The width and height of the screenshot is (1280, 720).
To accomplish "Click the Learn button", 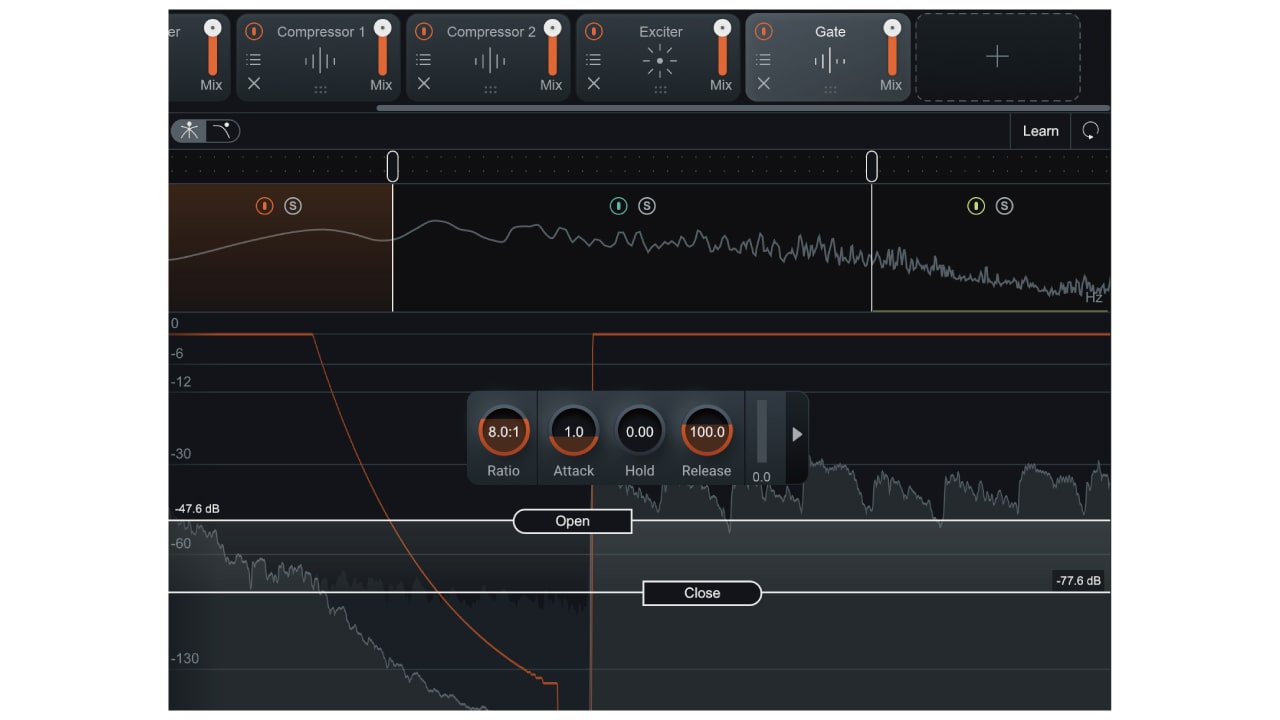I will [1040, 130].
